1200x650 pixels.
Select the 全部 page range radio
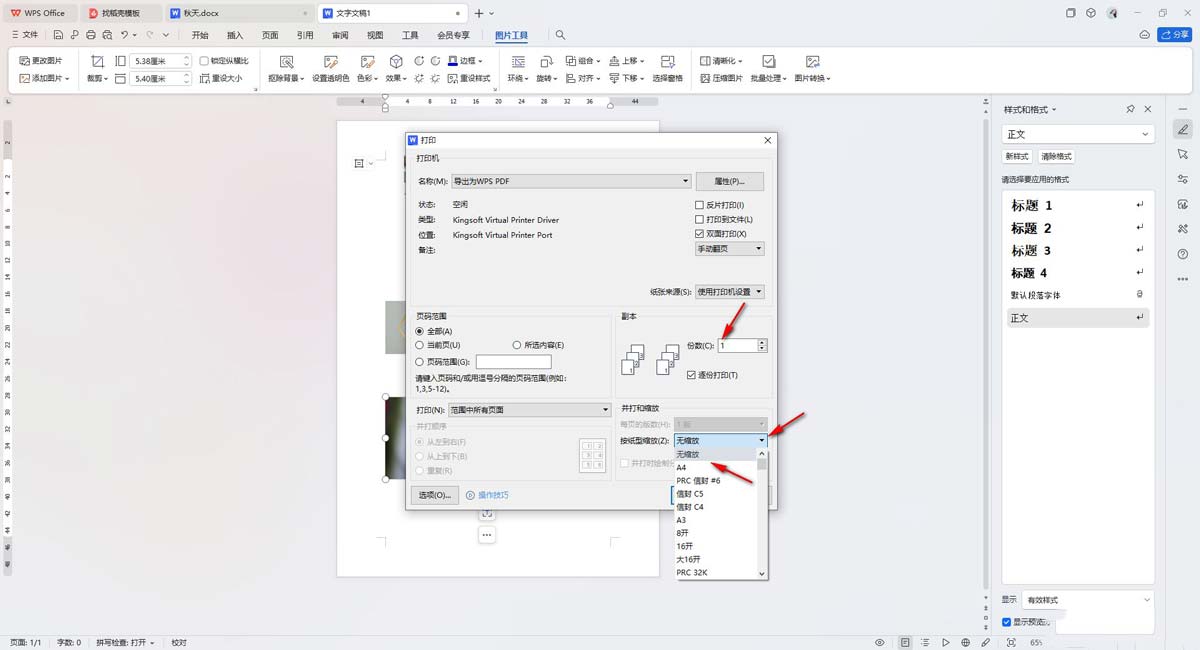tap(420, 331)
